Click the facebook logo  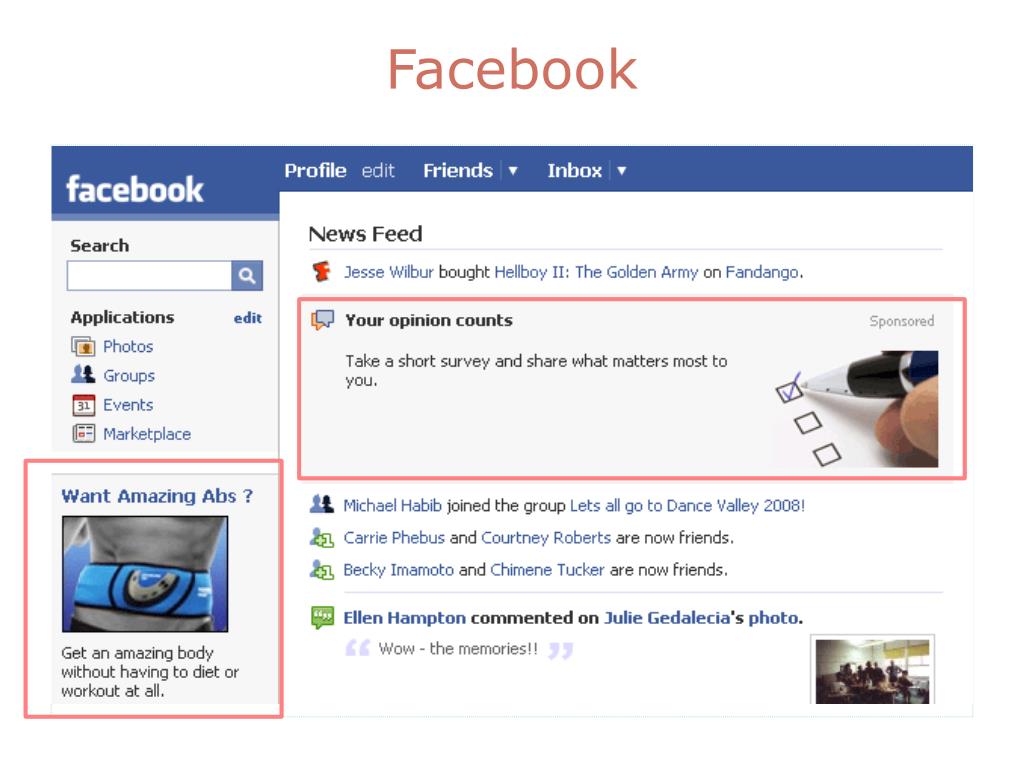pos(135,189)
